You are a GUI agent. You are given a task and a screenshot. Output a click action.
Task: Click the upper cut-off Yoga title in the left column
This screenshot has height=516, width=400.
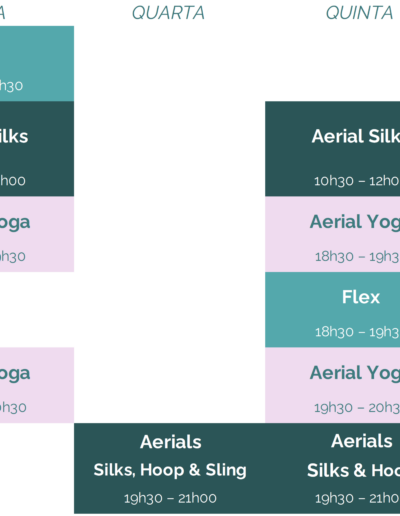point(15,223)
